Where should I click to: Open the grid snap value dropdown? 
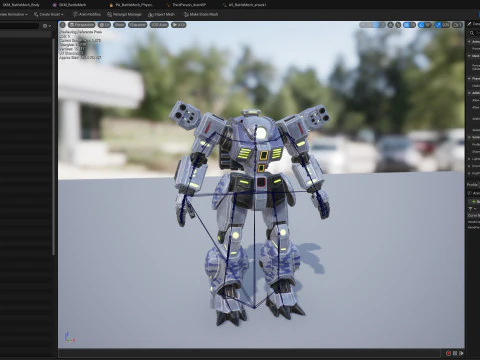[413, 25]
